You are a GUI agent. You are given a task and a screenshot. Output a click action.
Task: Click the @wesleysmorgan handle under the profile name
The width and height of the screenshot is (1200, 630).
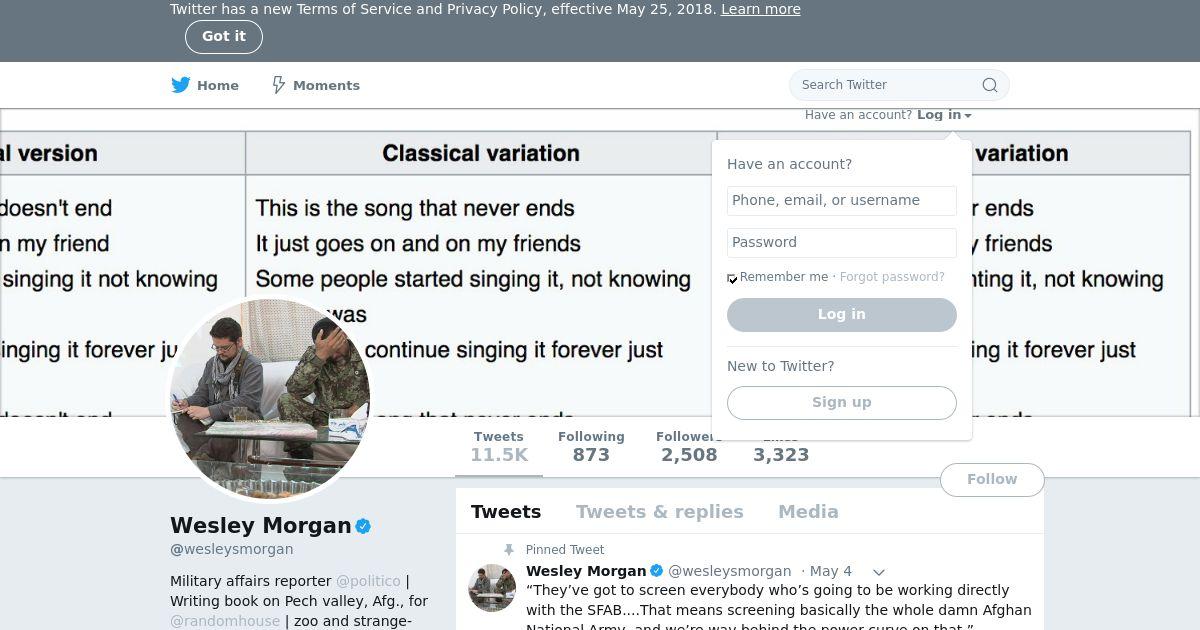pyautogui.click(x=232, y=549)
